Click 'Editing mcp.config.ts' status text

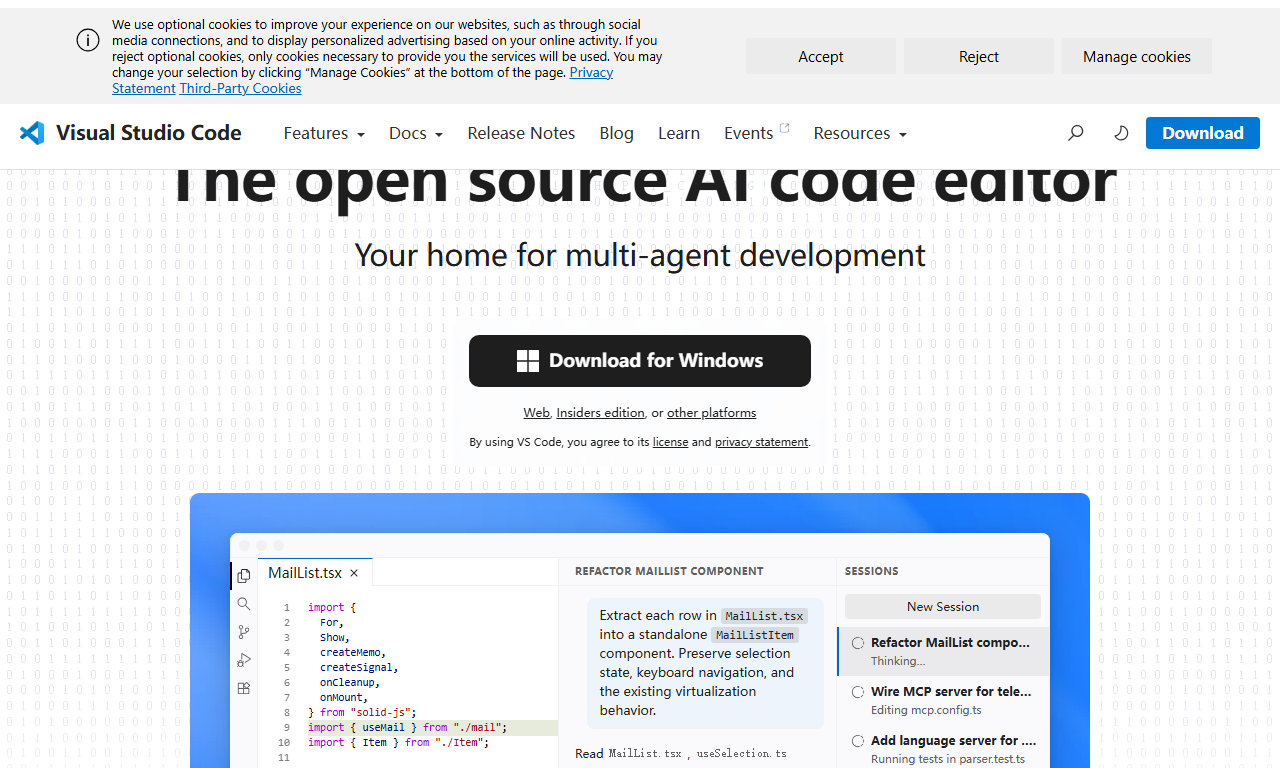click(926, 710)
